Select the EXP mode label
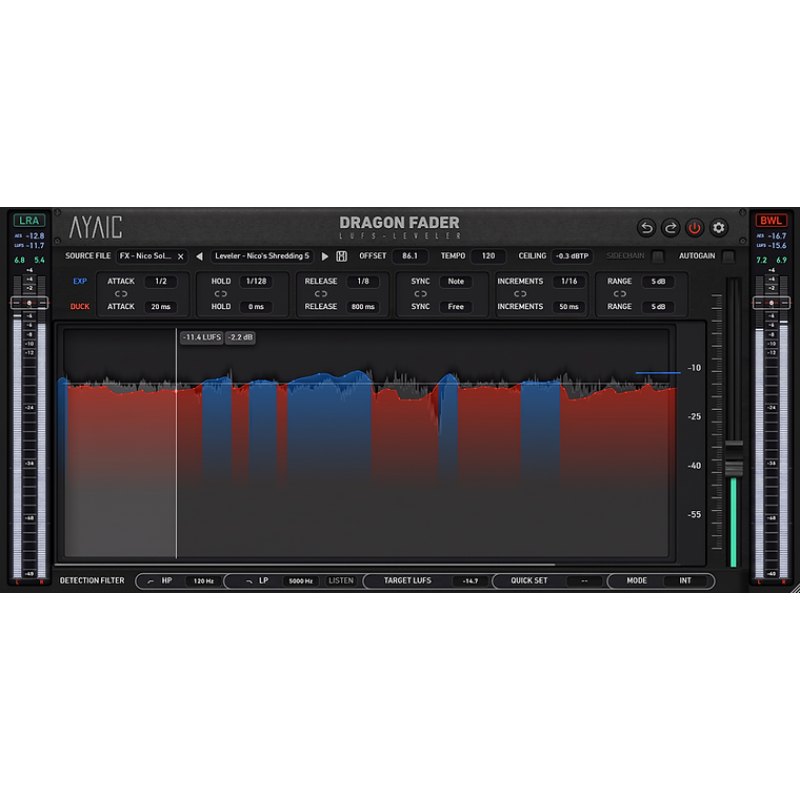 tap(80, 281)
